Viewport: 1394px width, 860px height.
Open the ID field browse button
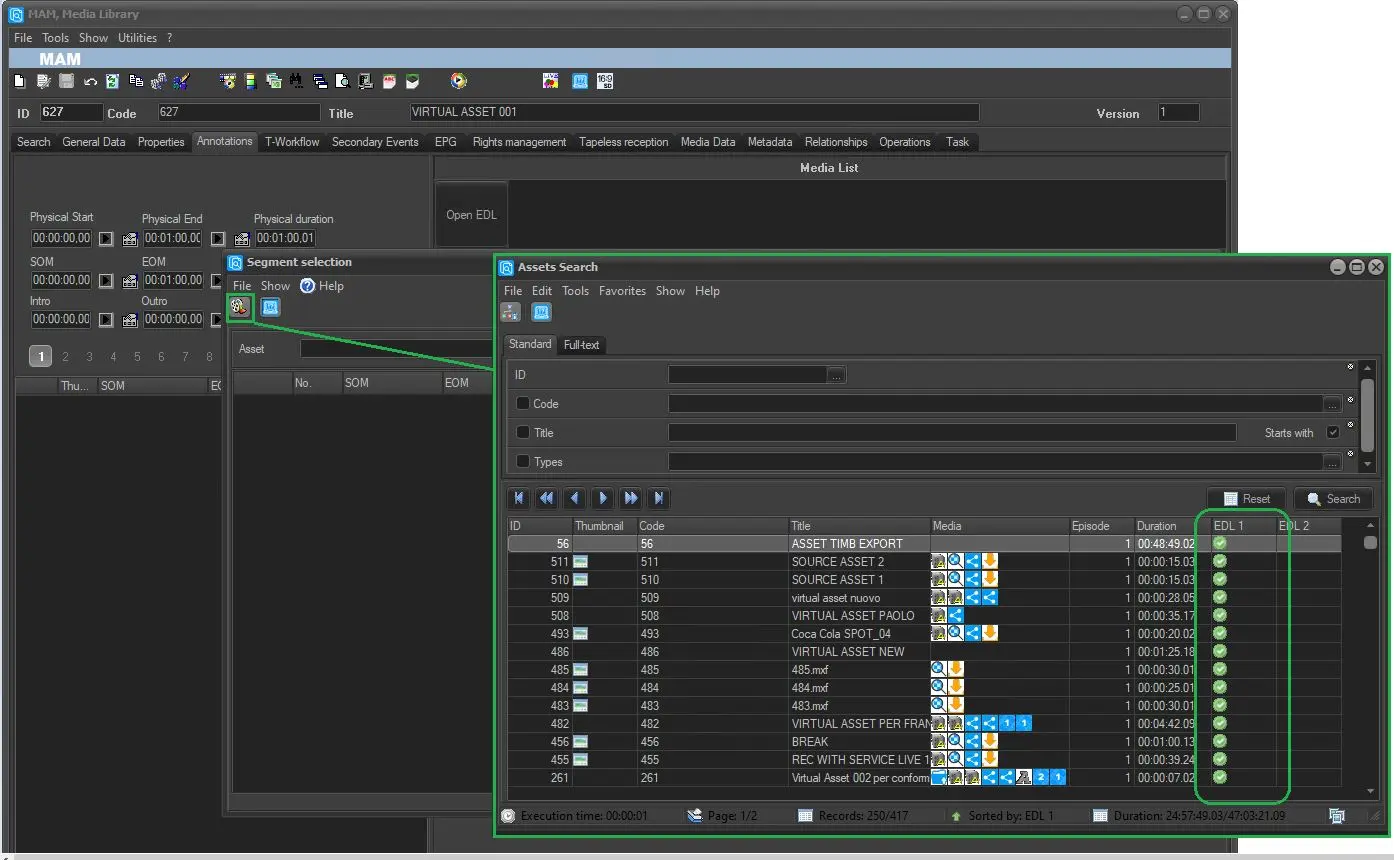tap(837, 375)
